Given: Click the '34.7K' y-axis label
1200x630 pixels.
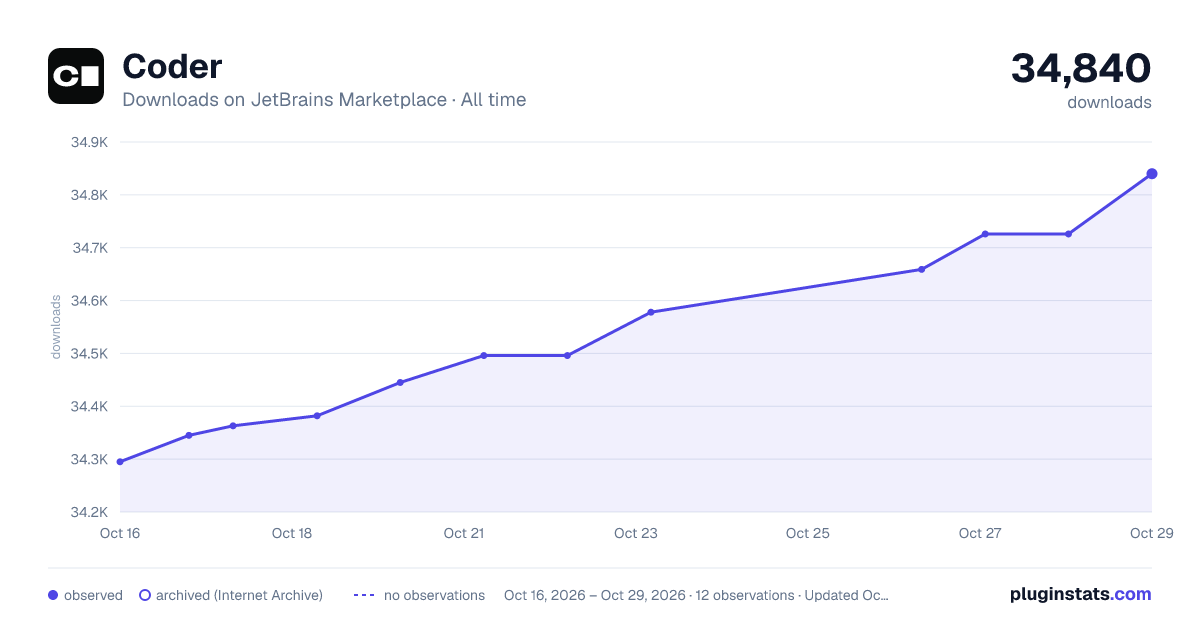Looking at the screenshot, I should (89, 248).
